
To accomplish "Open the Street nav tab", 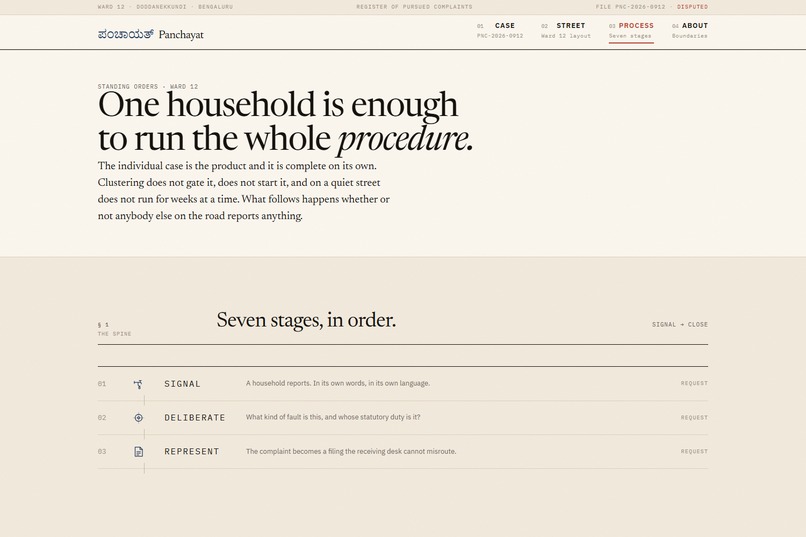I will pos(565,30).
